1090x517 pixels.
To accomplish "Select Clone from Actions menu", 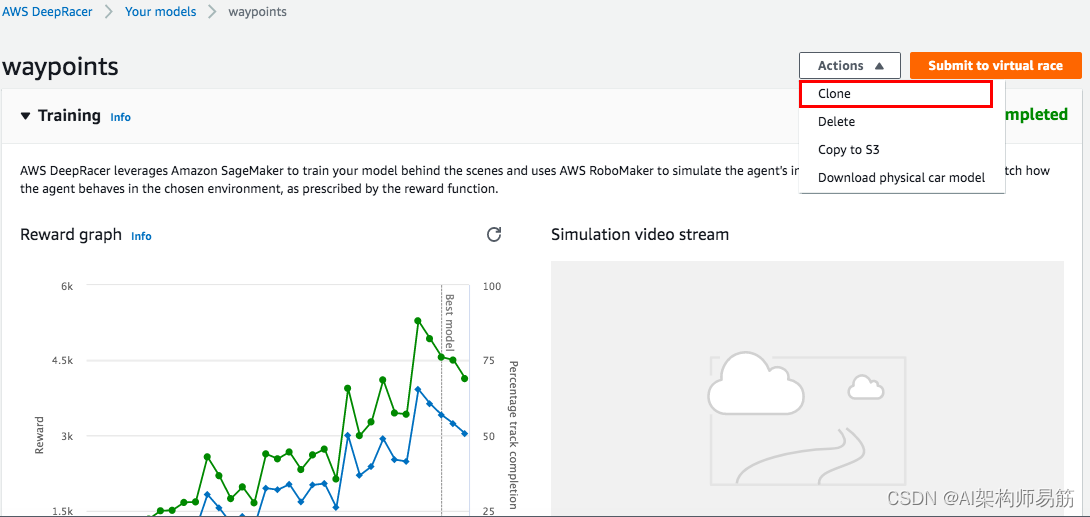I will tap(895, 94).
